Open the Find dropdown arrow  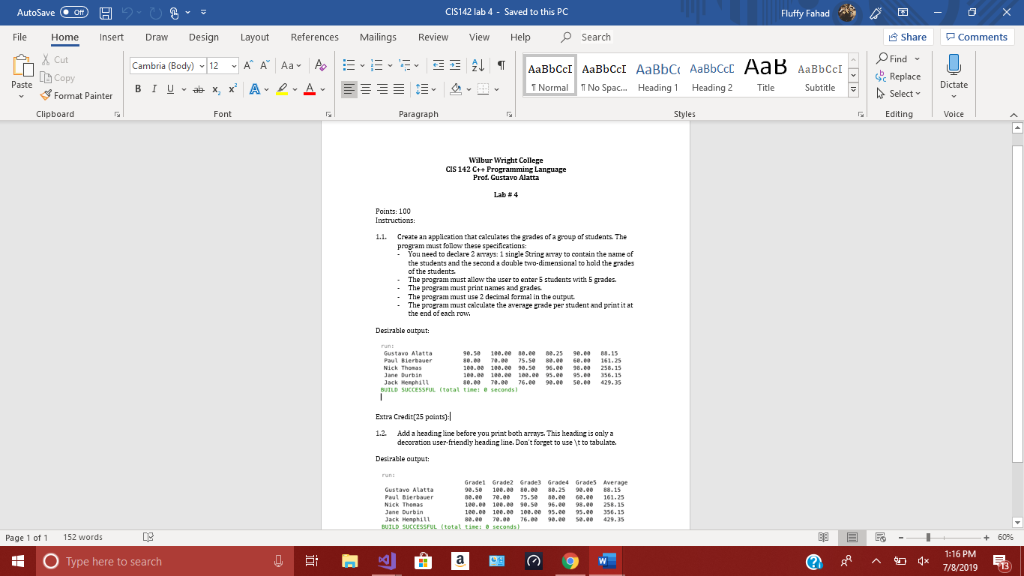[917, 59]
